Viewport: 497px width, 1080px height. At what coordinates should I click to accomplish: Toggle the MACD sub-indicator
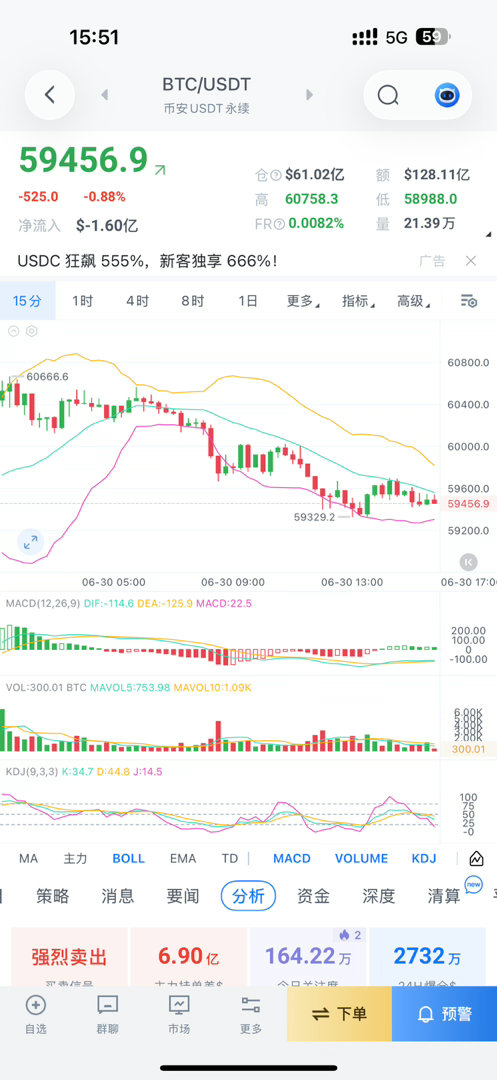292,858
